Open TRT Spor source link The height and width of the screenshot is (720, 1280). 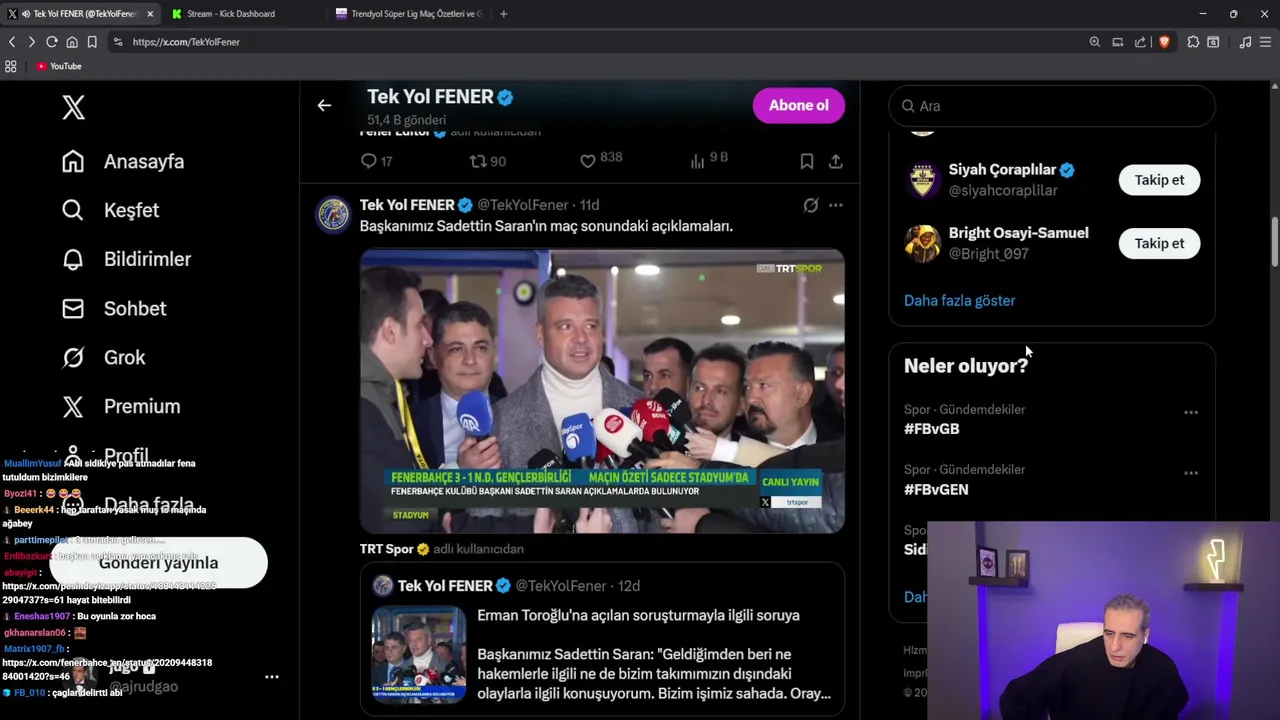coord(386,549)
